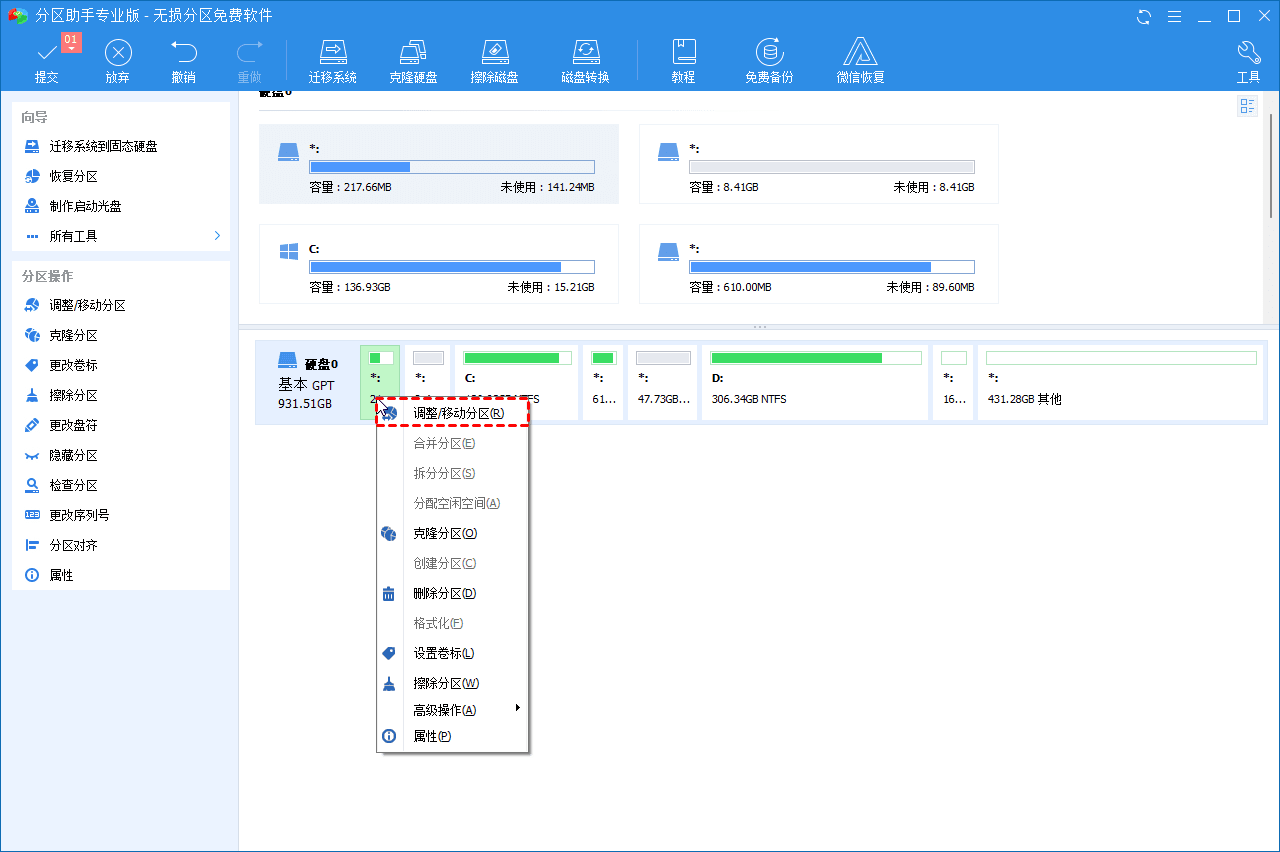The height and width of the screenshot is (852, 1280).
Task: Open the title bar hamburger menu
Action: pyautogui.click(x=1175, y=16)
